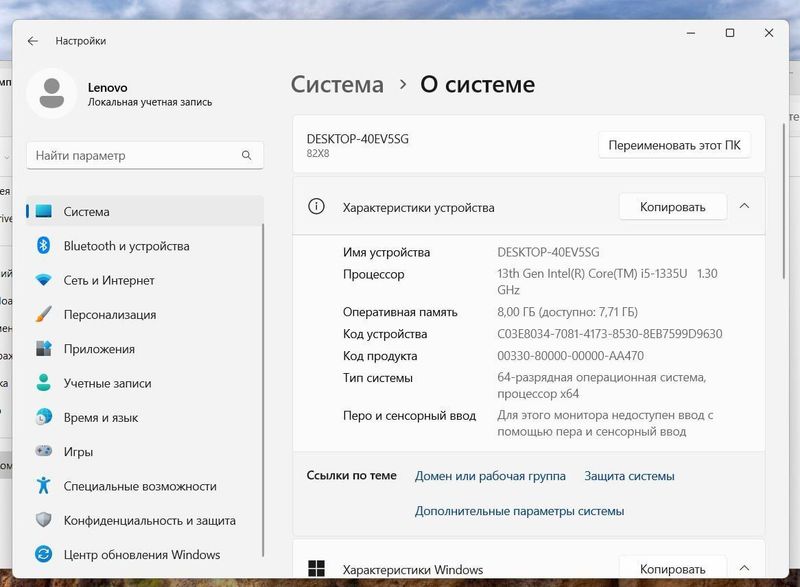800x587 pixels.
Task: Click the 64-разрядная операционная система value
Action: pos(602,386)
